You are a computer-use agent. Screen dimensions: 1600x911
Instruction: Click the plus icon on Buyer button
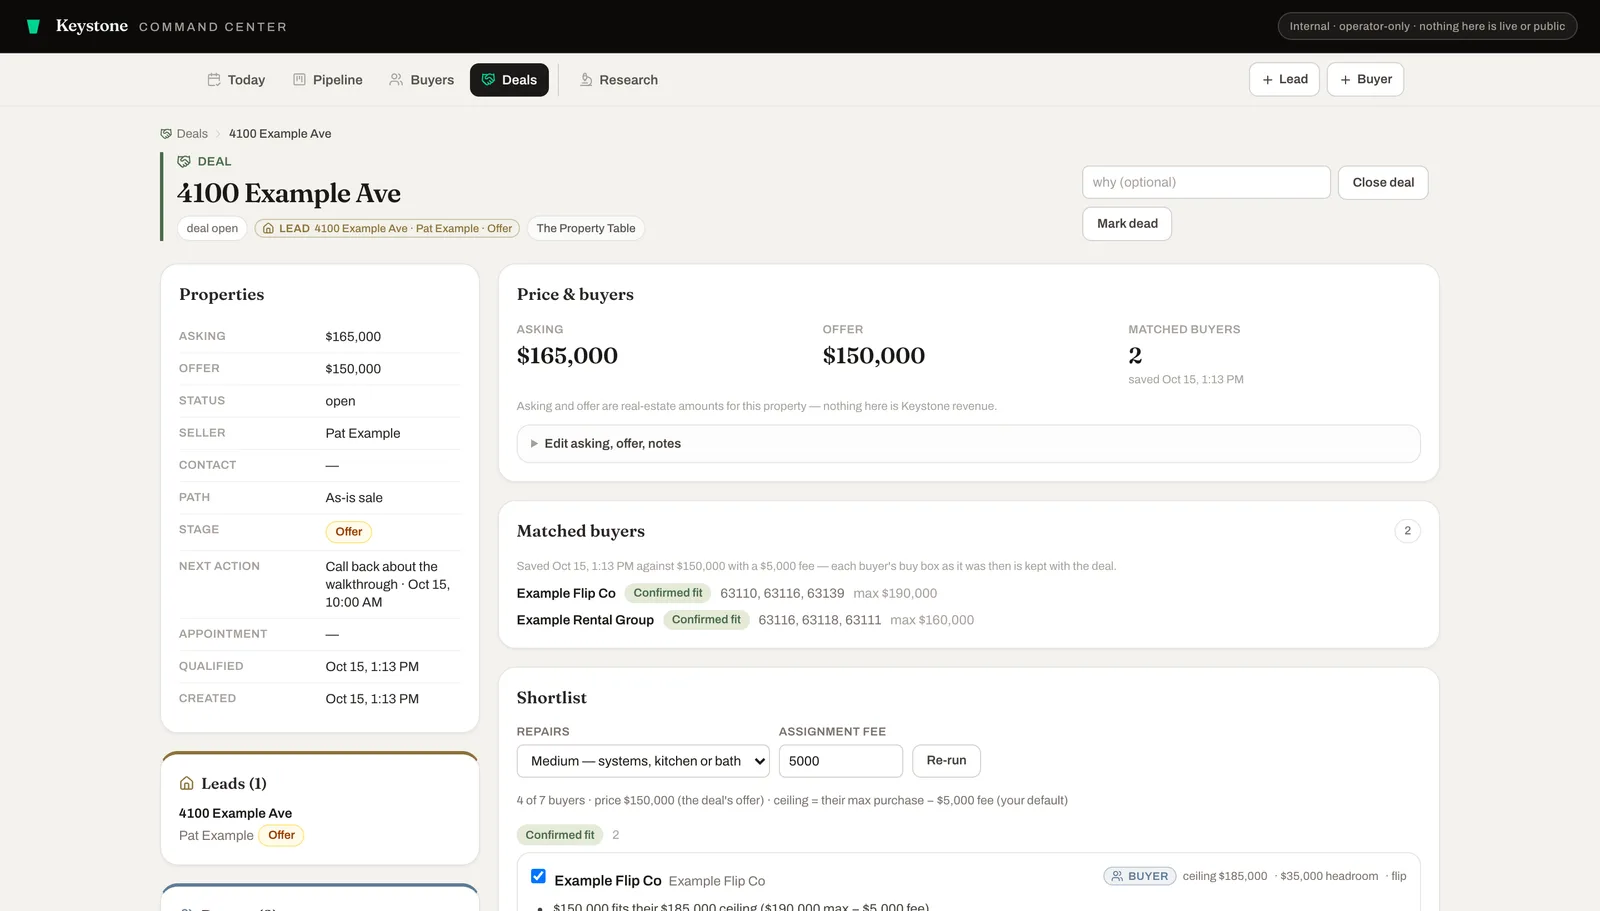(x=1345, y=80)
